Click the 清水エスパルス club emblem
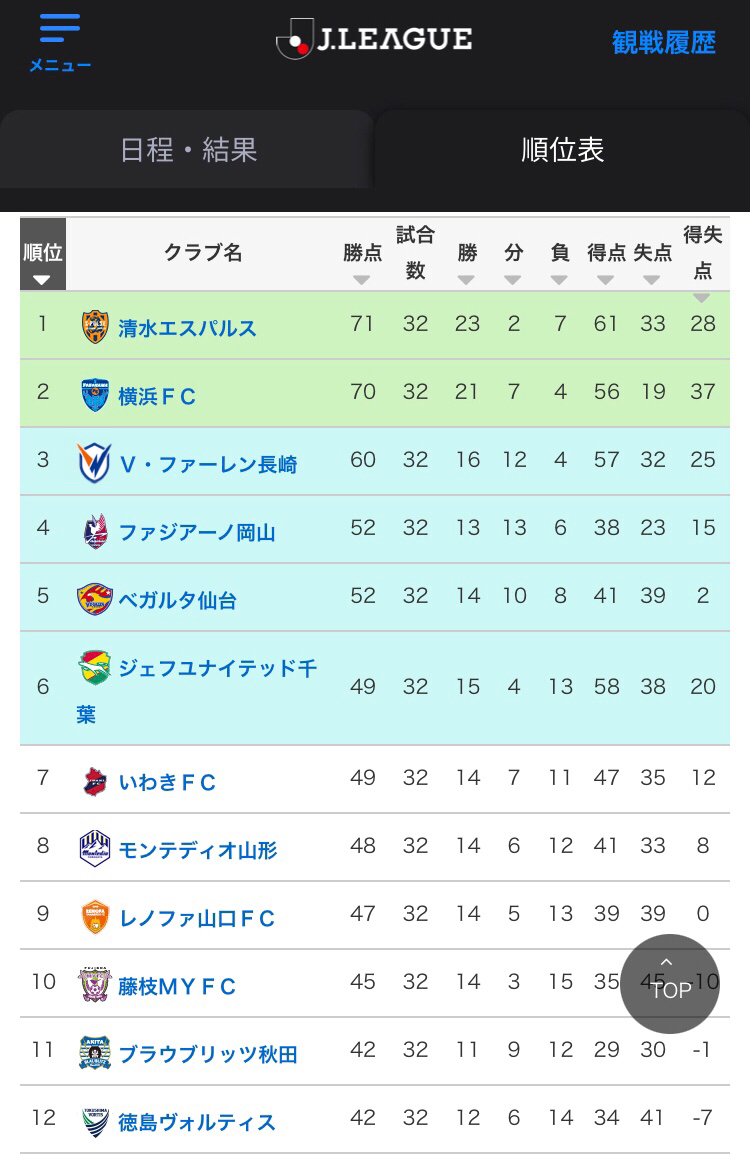This screenshot has height=1154, width=750. click(x=95, y=327)
